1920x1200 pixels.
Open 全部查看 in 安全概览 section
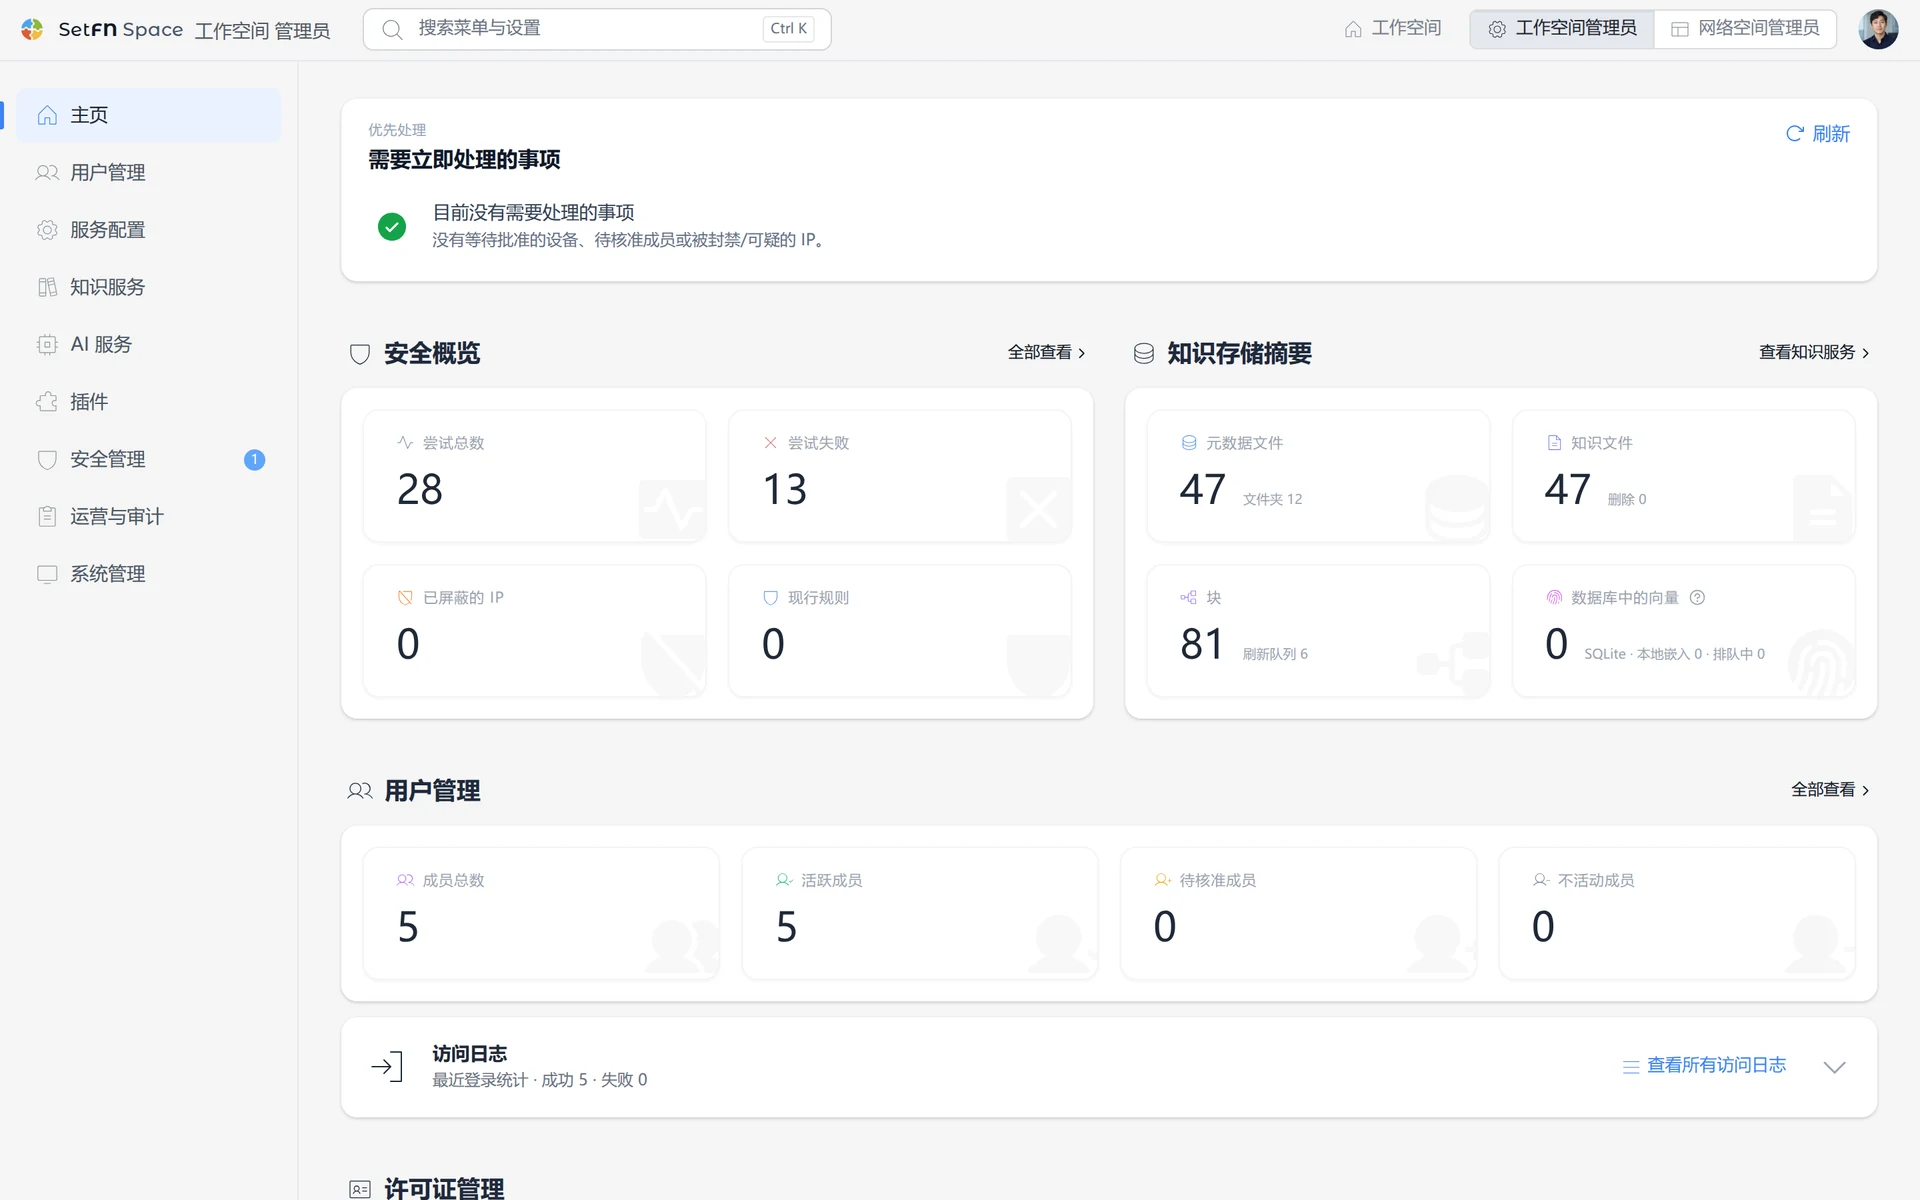1046,353
